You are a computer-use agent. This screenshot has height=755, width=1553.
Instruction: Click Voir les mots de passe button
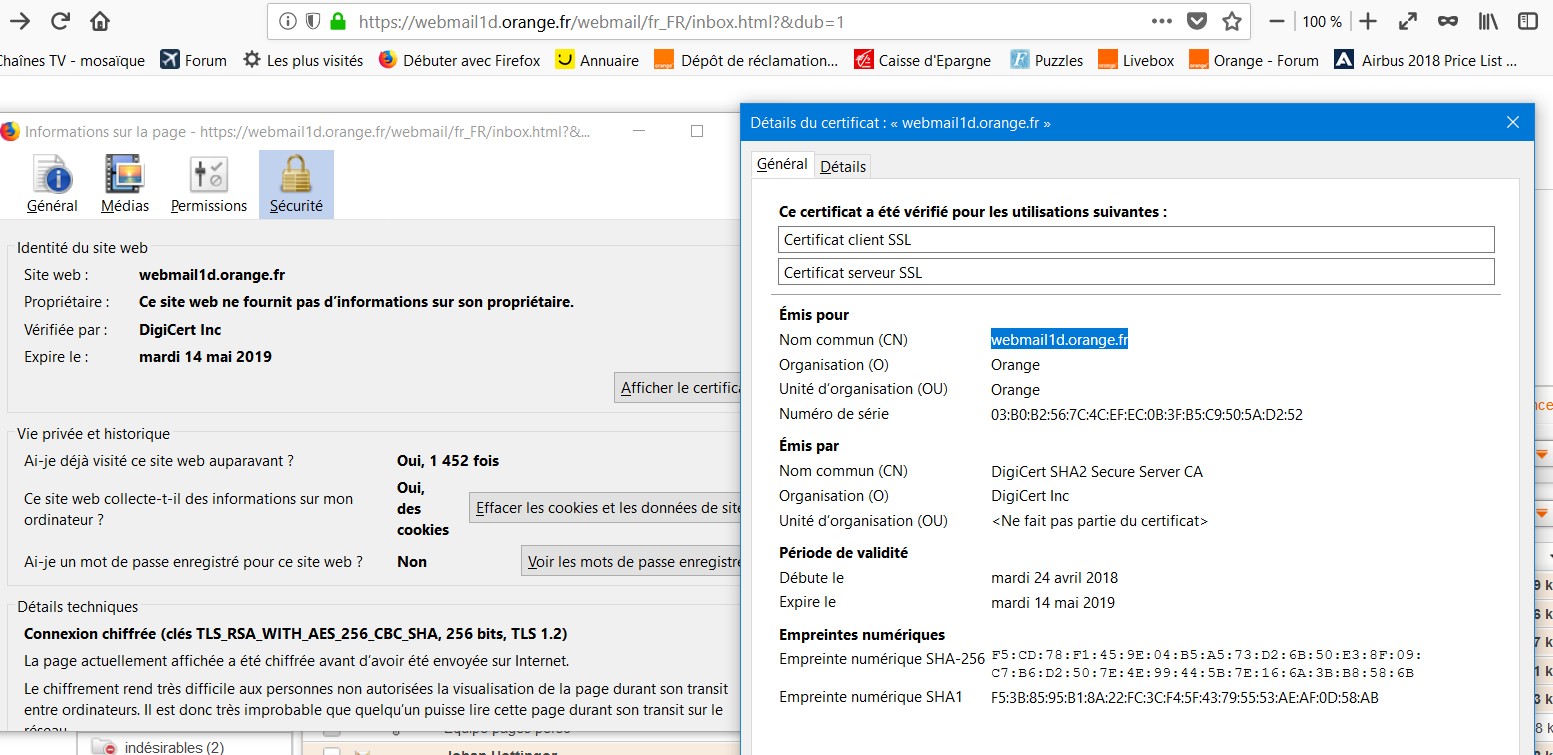point(632,562)
